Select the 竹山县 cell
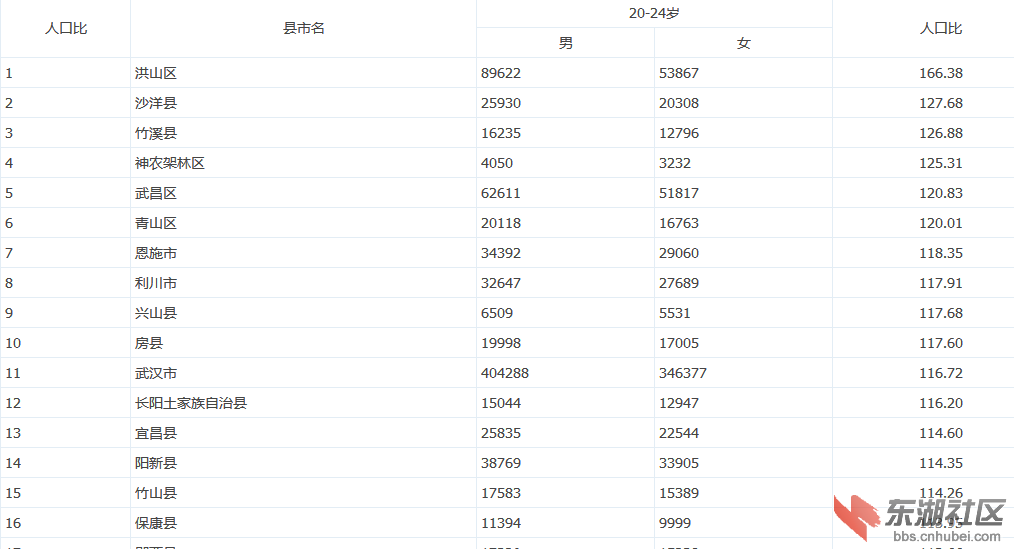This screenshot has width=1014, height=549. (x=303, y=493)
